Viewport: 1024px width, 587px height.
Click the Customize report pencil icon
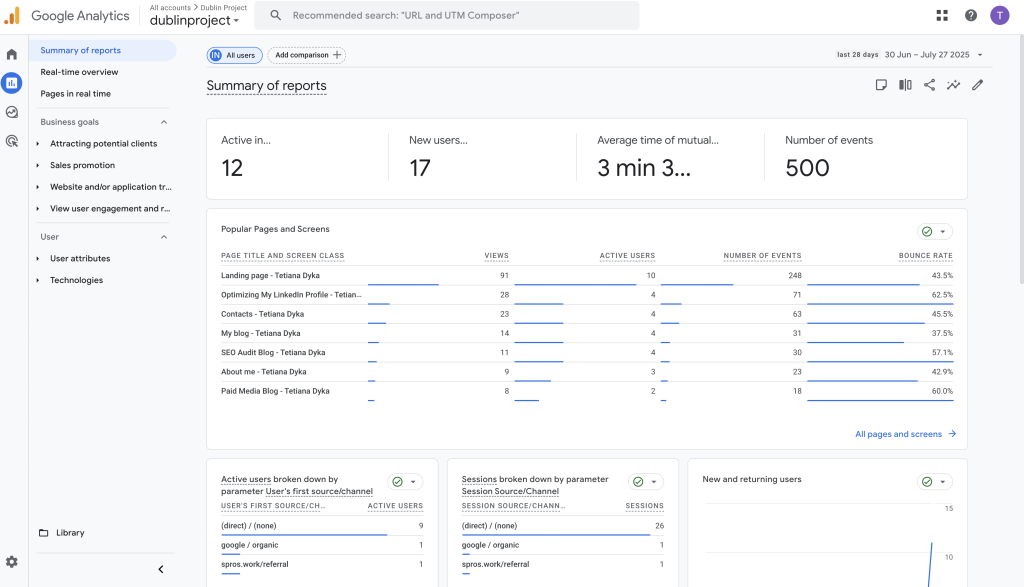coord(978,85)
